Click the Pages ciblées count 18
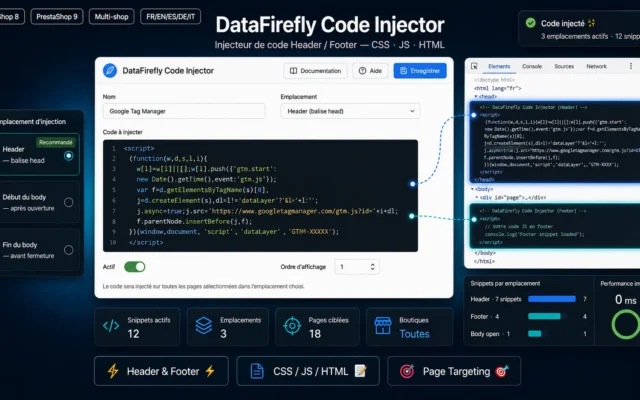Screen dimensions: 640x400 coord(315,334)
